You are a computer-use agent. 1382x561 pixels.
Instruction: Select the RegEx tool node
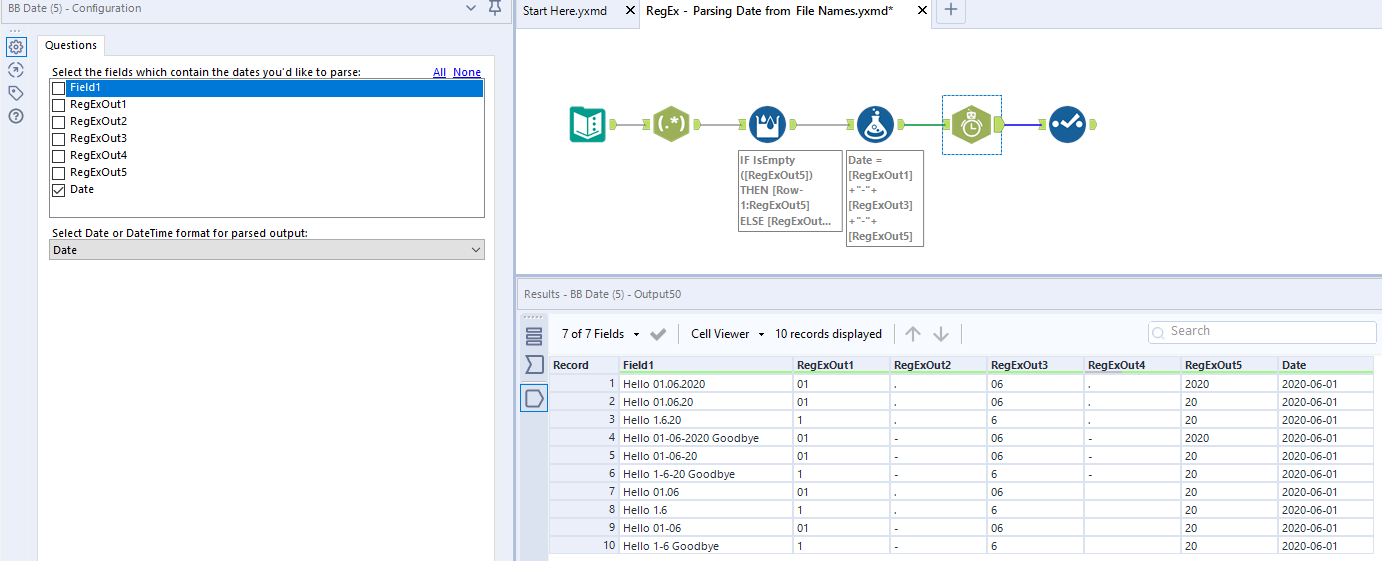[x=671, y=124]
